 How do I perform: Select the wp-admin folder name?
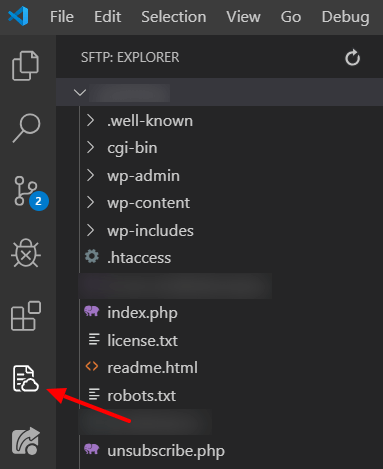coord(143,176)
